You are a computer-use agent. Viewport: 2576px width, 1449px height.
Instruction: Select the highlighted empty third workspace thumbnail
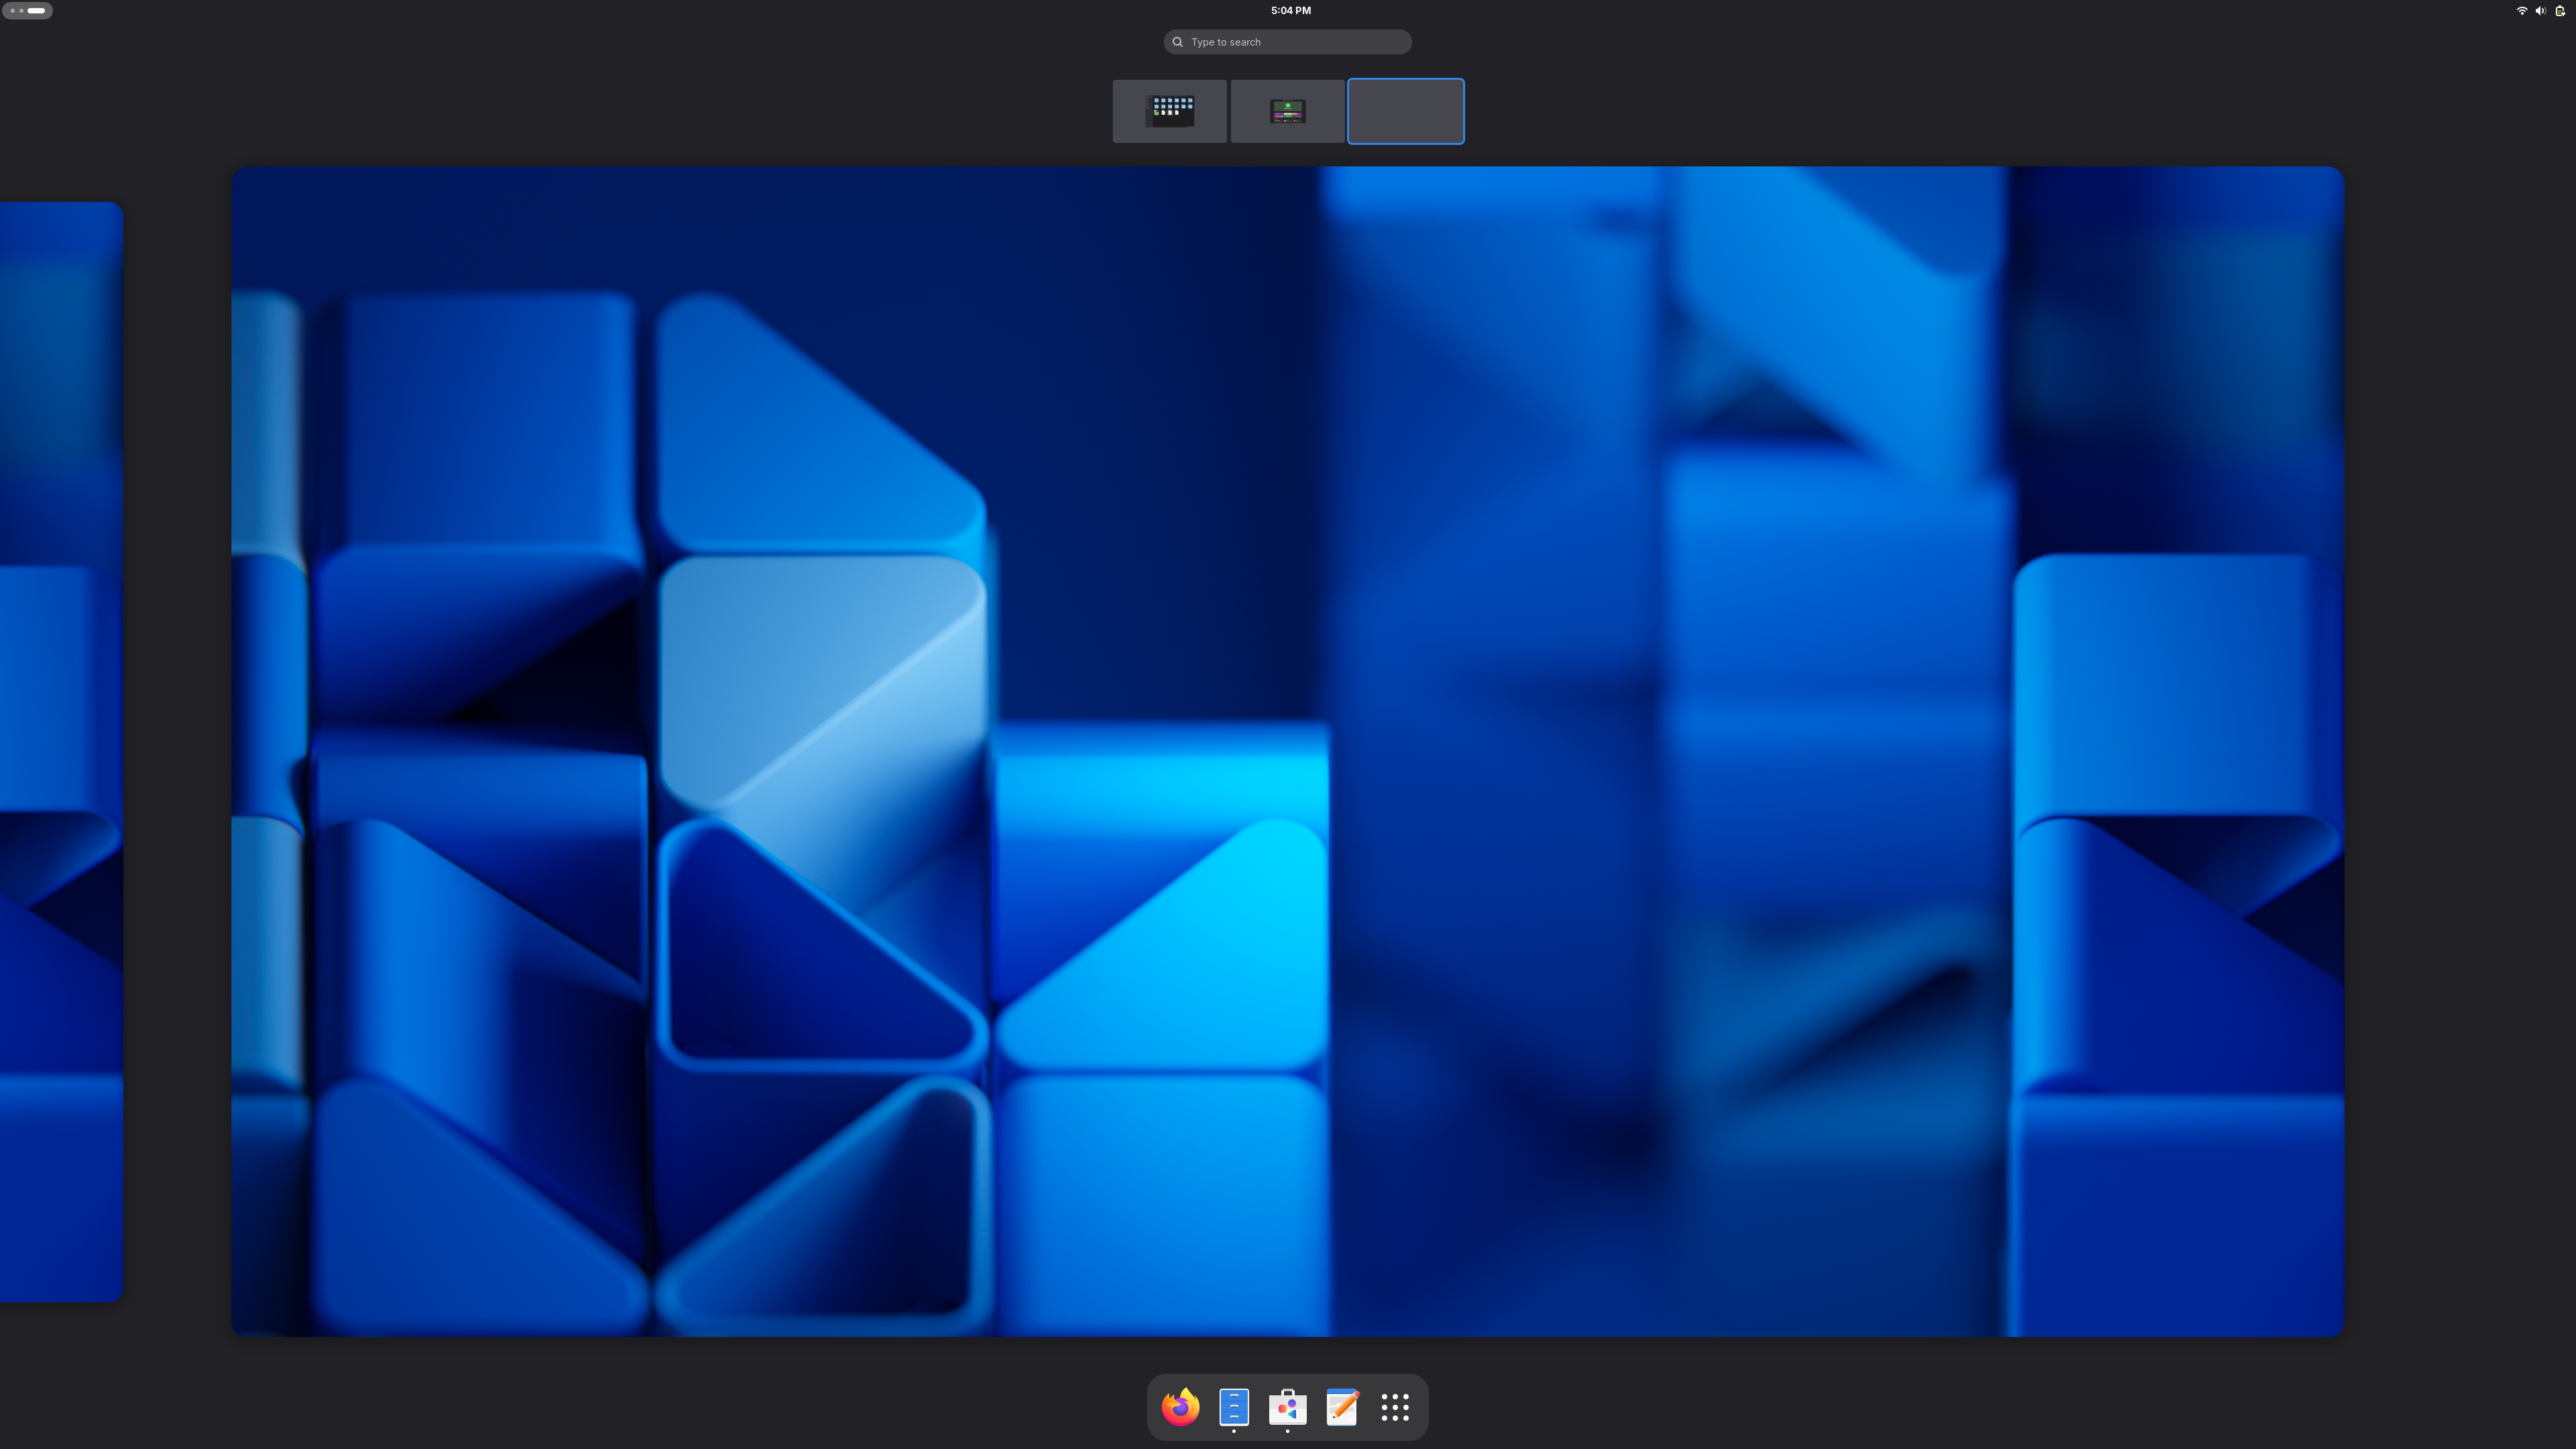(1405, 111)
